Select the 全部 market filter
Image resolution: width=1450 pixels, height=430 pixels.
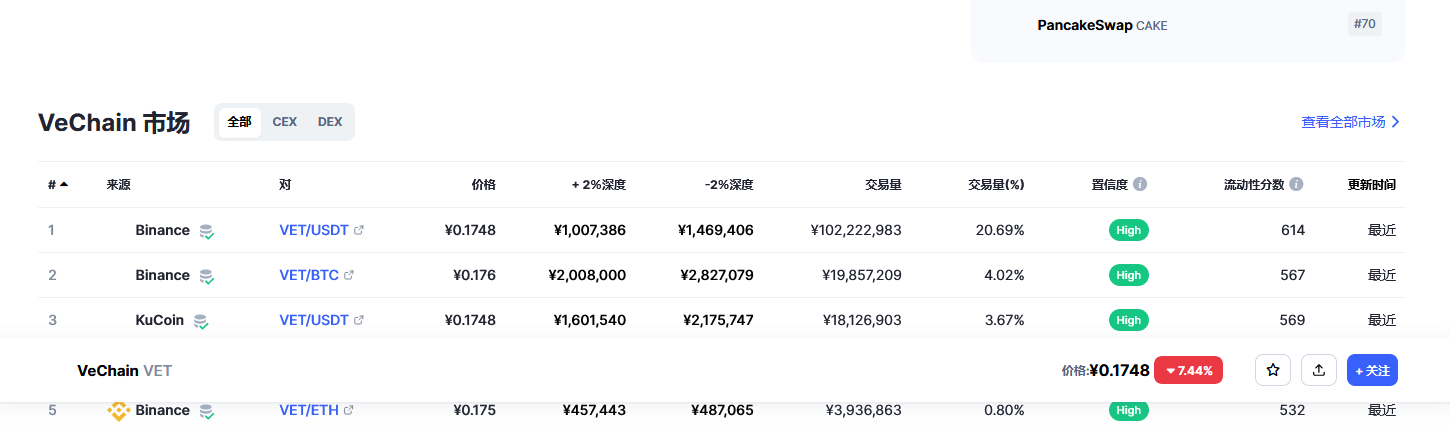coord(239,122)
